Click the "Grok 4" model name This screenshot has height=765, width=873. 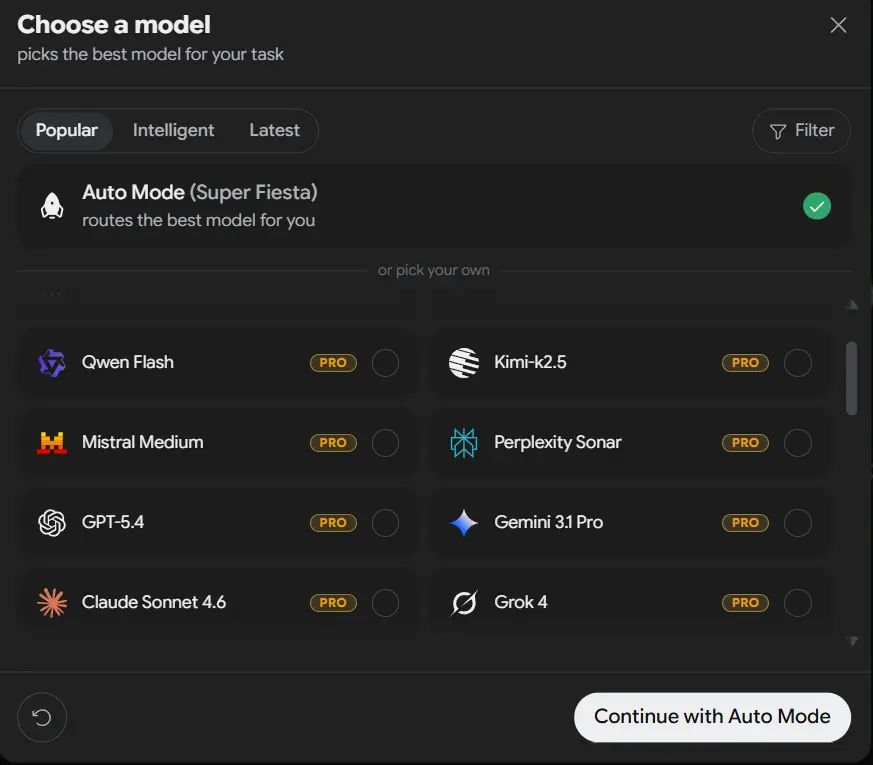pyautogui.click(x=521, y=602)
